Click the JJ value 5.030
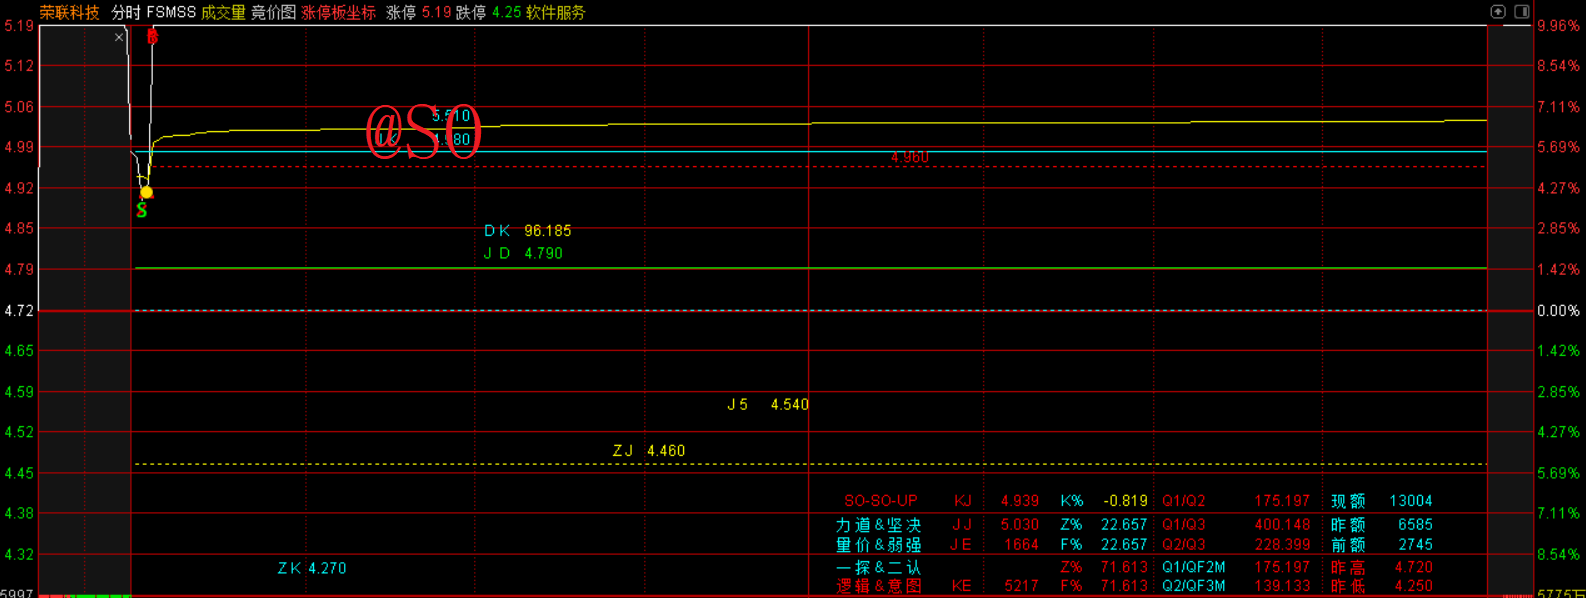 click(x=1020, y=525)
